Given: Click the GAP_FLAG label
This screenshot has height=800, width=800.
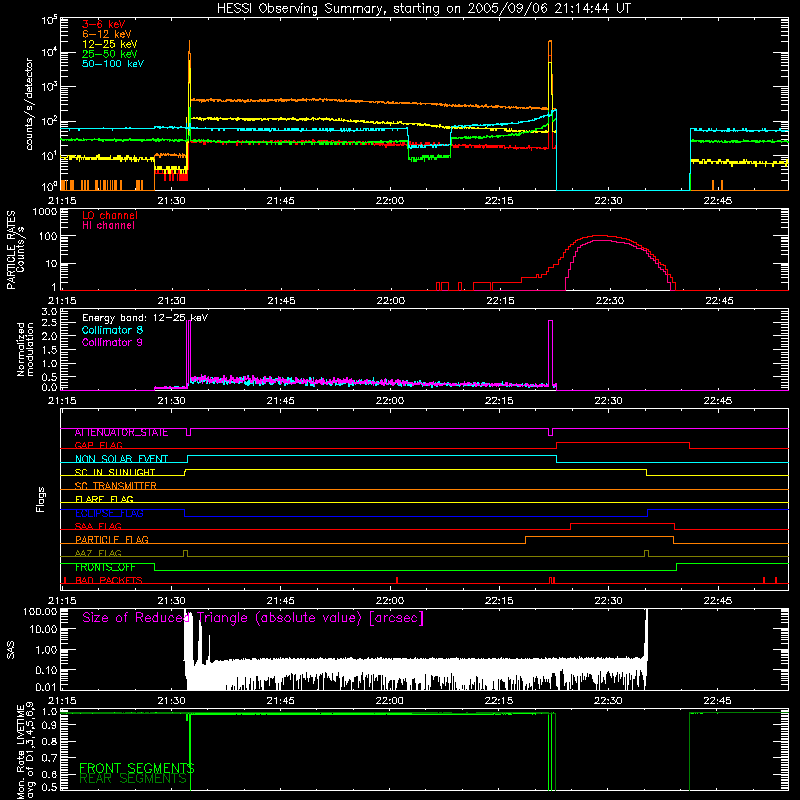Looking at the screenshot, I should 98,445.
